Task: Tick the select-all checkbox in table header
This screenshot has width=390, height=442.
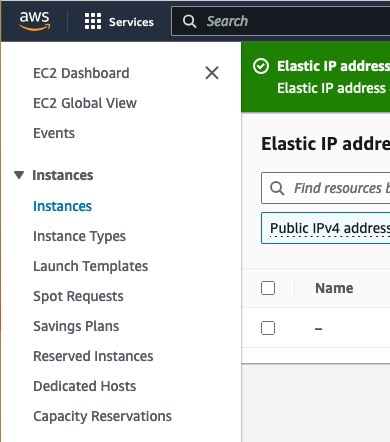Action: [x=268, y=288]
